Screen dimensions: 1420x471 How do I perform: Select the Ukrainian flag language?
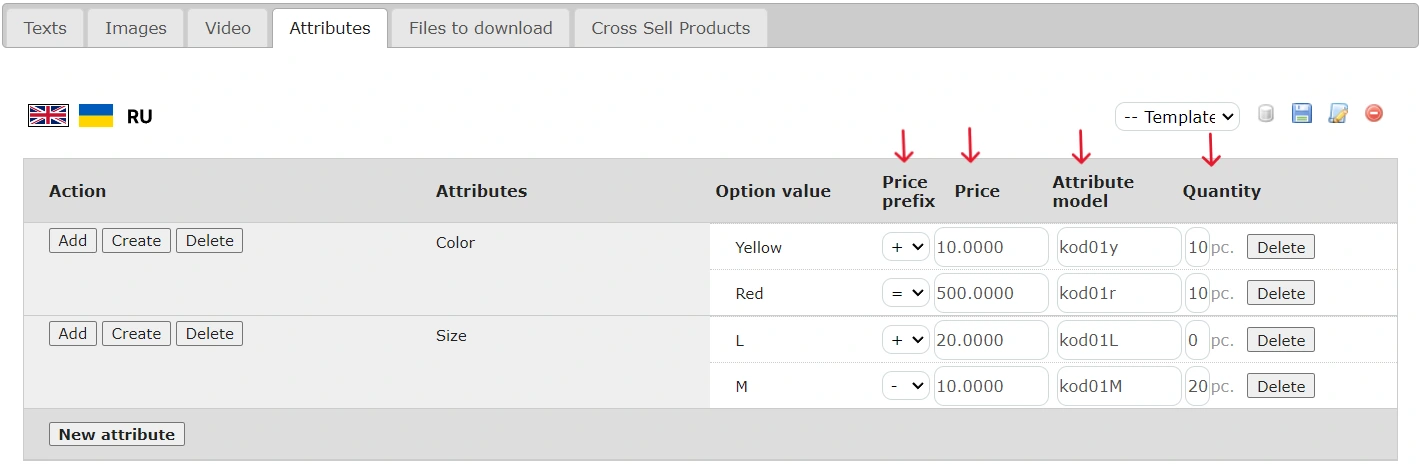click(96, 116)
